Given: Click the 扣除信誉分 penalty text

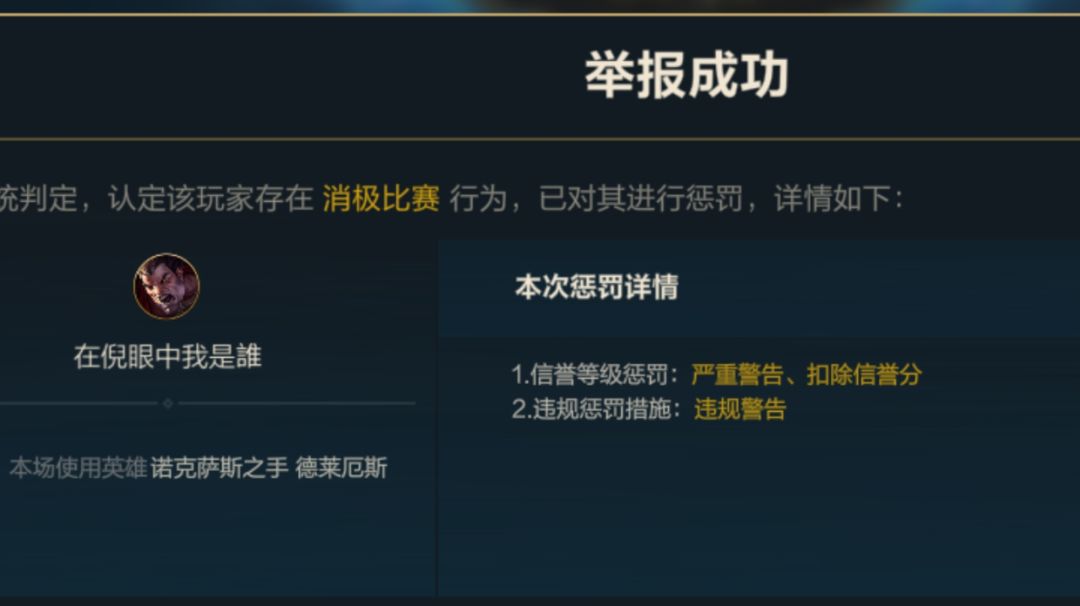Looking at the screenshot, I should (864, 375).
